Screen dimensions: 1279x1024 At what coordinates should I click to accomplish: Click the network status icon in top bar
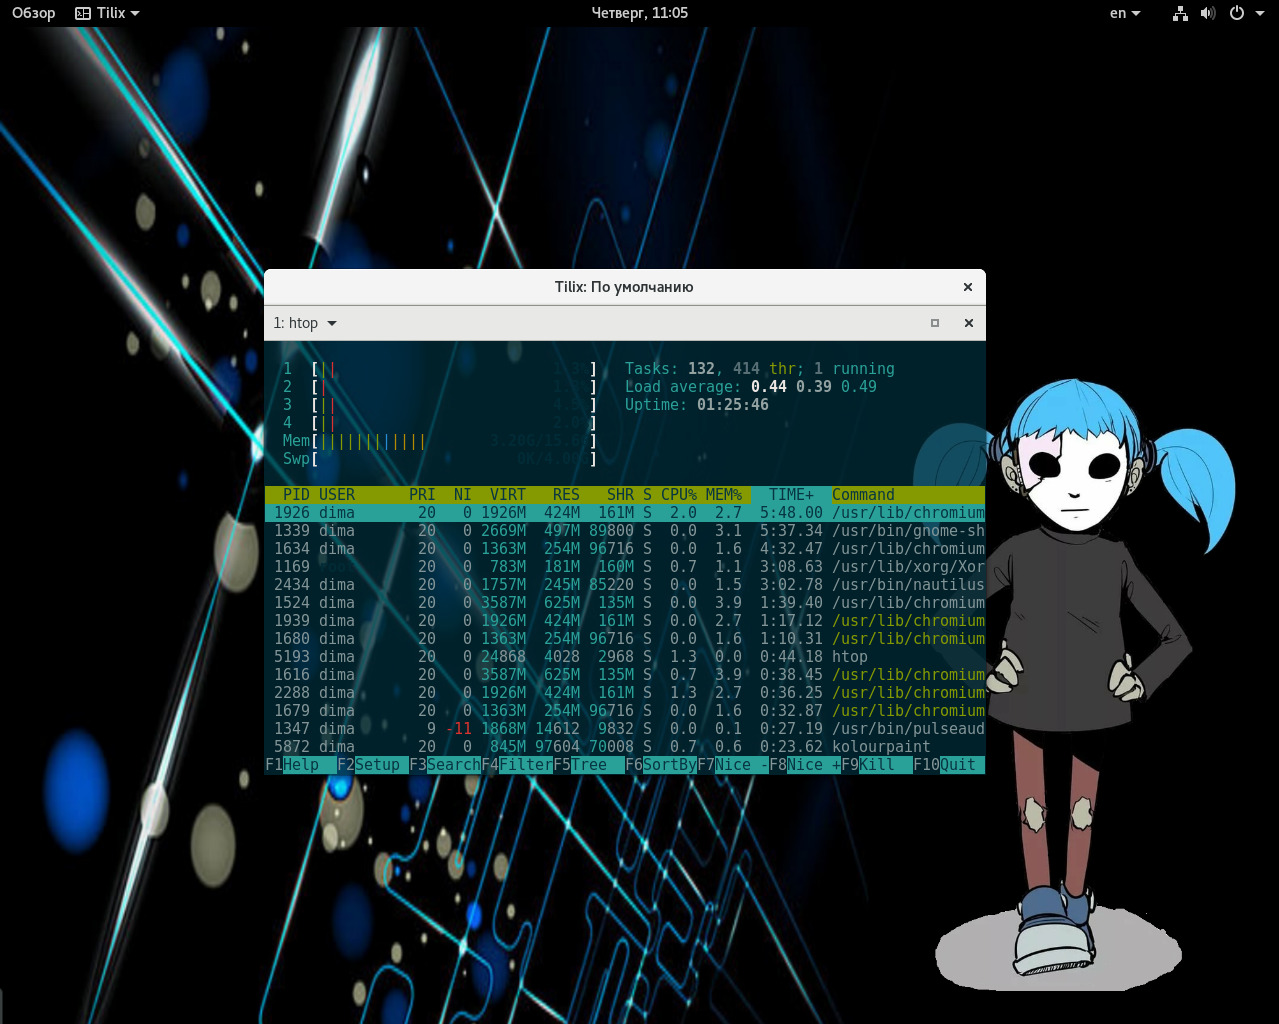[x=1180, y=13]
